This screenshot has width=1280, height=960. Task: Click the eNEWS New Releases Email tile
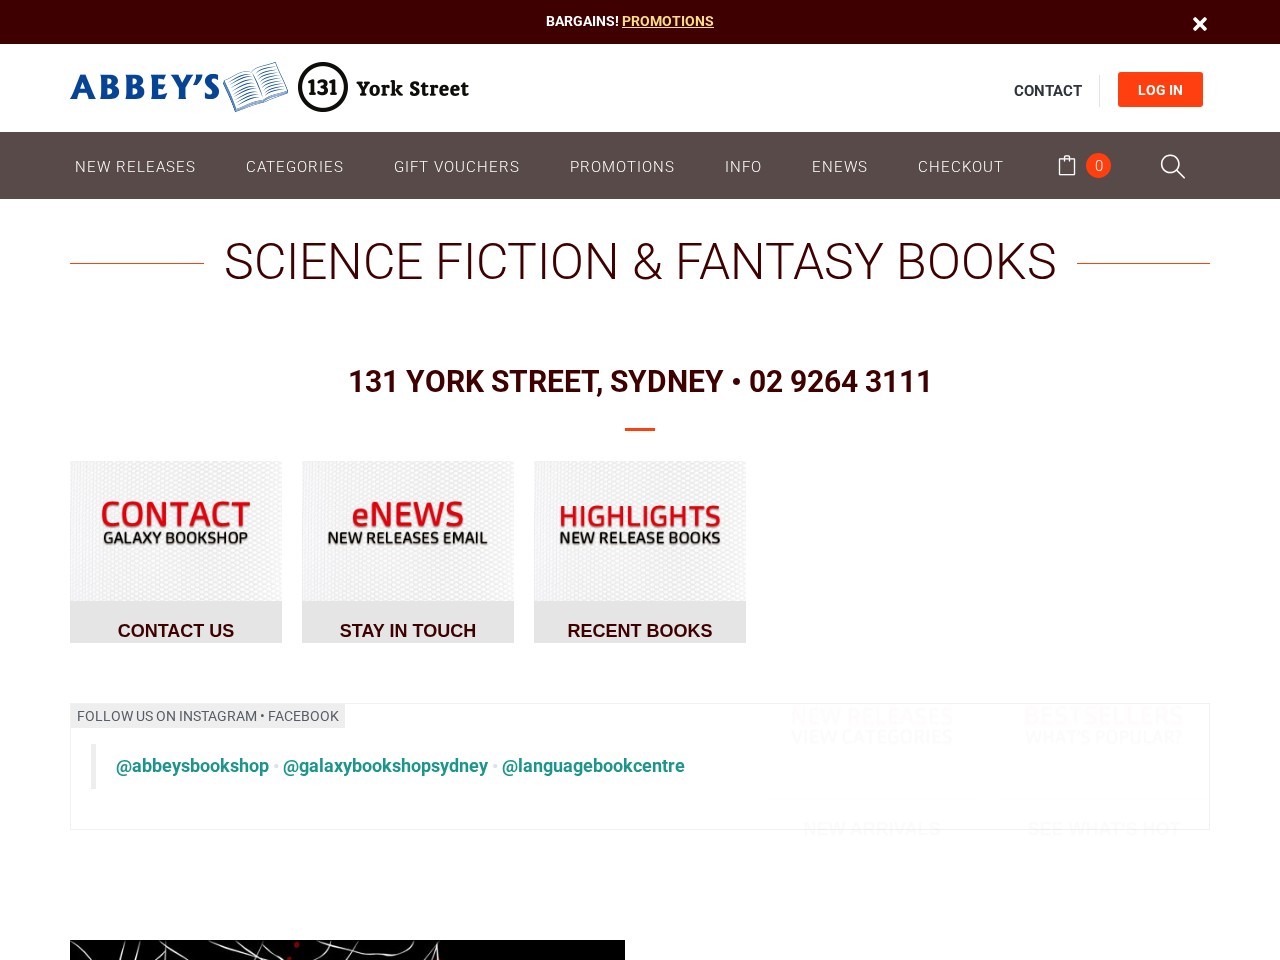click(407, 530)
